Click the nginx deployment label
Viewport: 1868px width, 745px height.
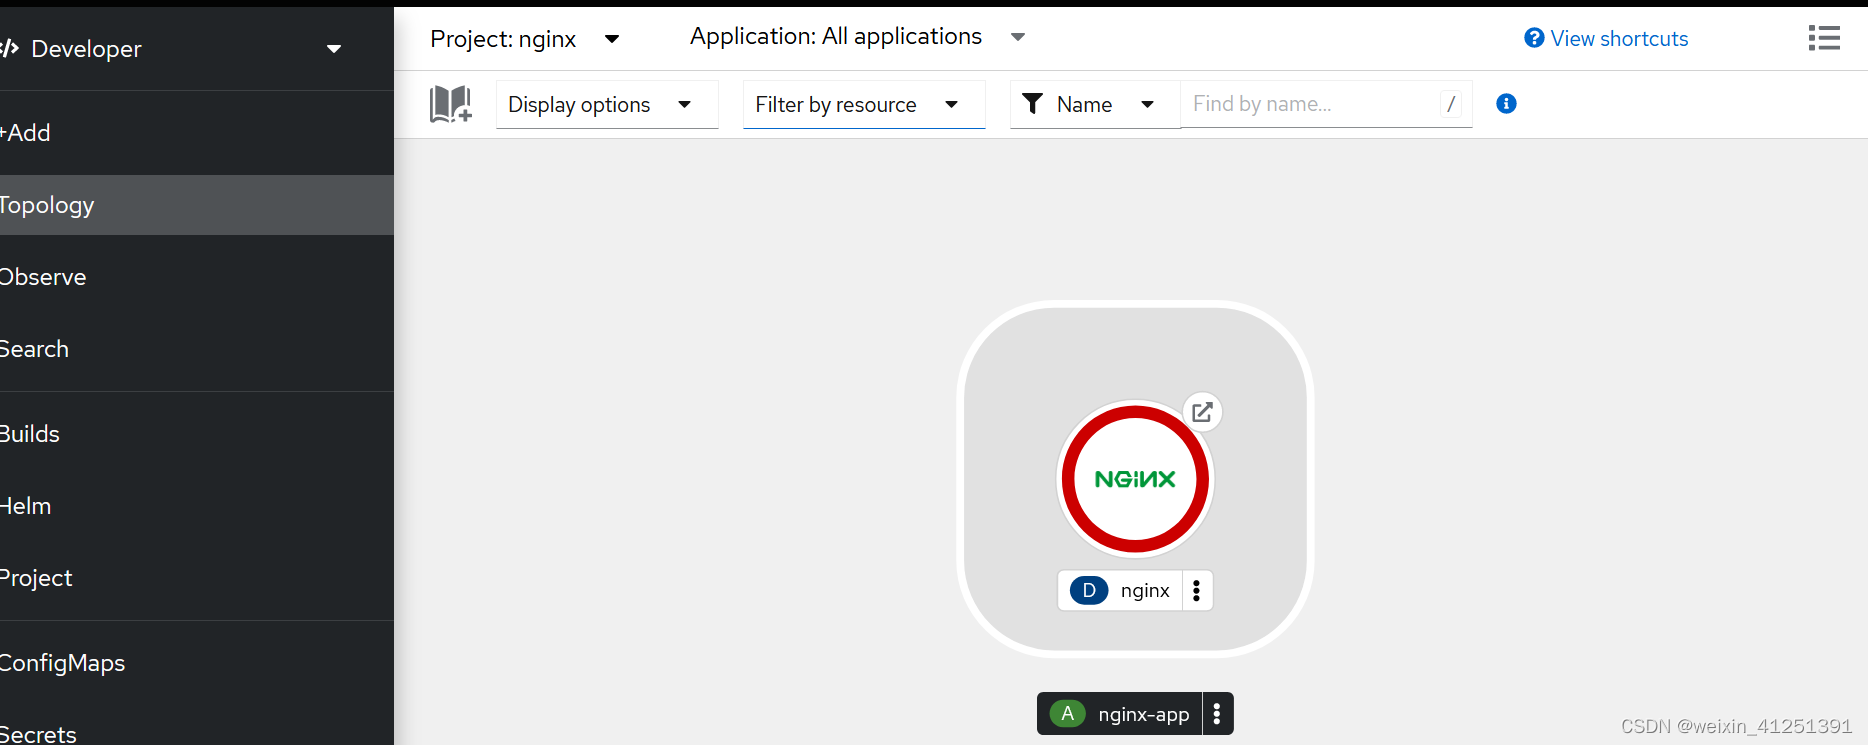pos(1145,591)
